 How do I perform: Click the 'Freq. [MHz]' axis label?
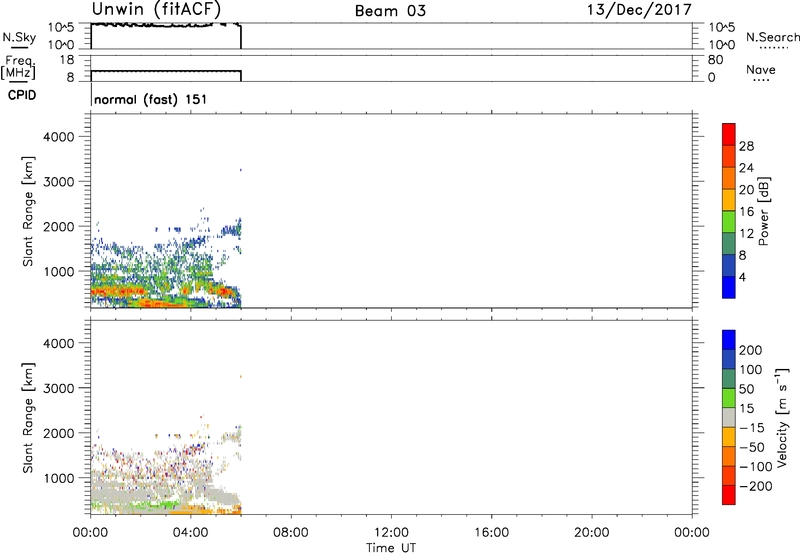pyautogui.click(x=18, y=68)
